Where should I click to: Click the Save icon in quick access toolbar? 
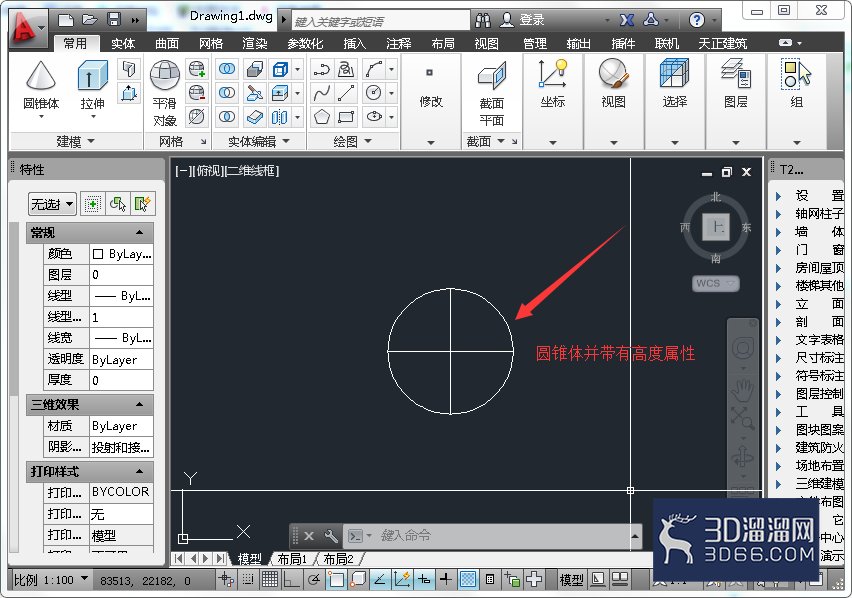pos(114,20)
